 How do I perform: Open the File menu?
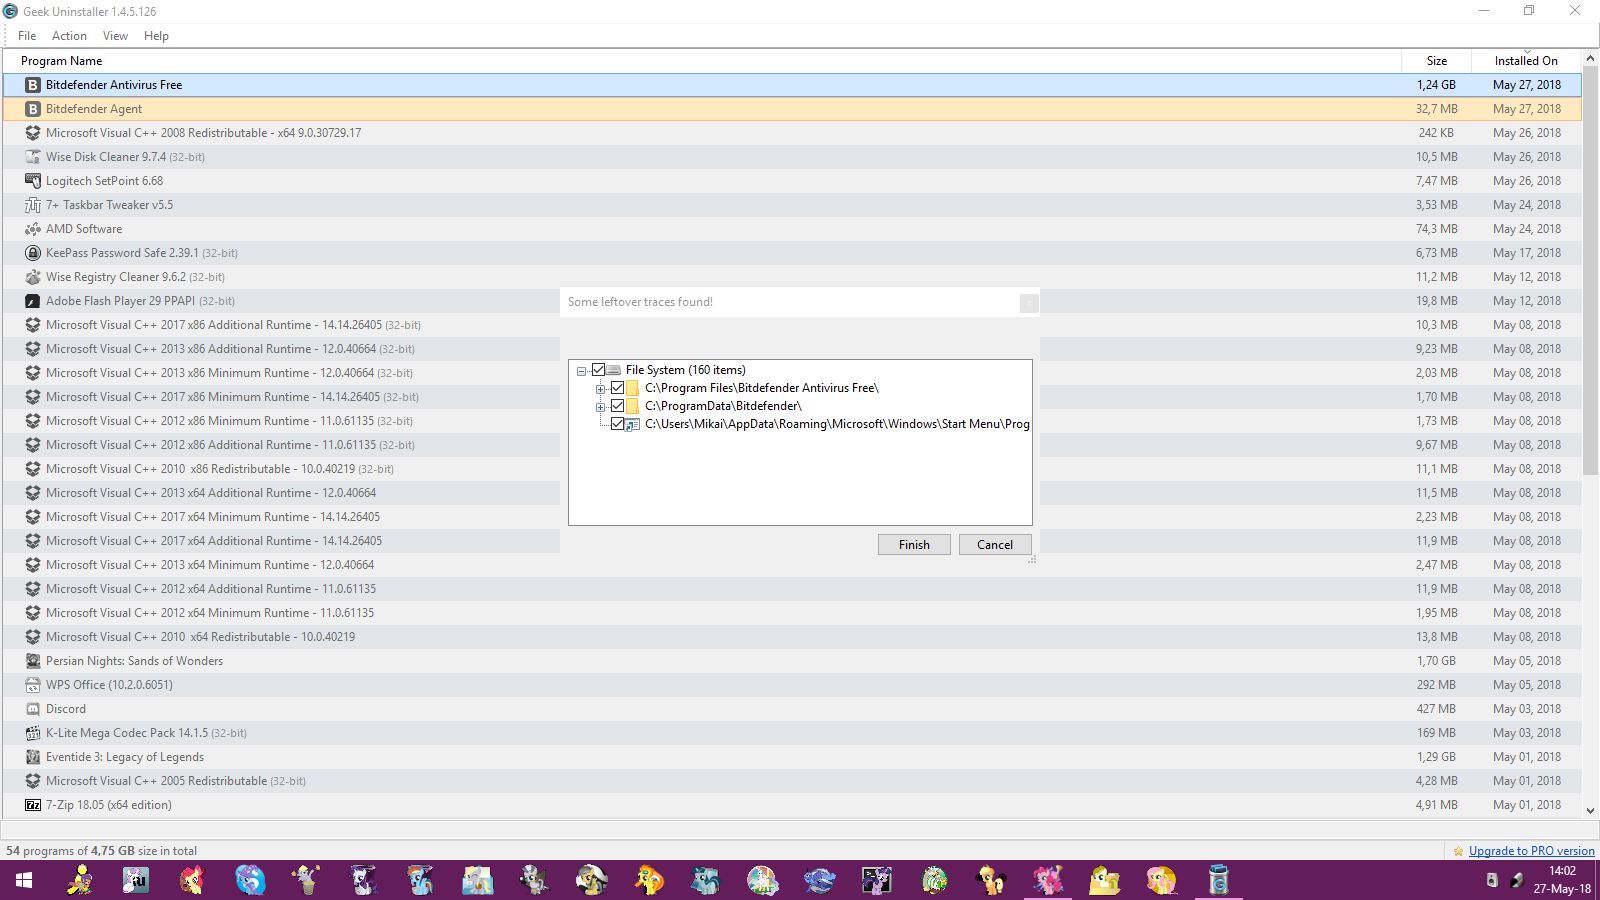click(27, 36)
